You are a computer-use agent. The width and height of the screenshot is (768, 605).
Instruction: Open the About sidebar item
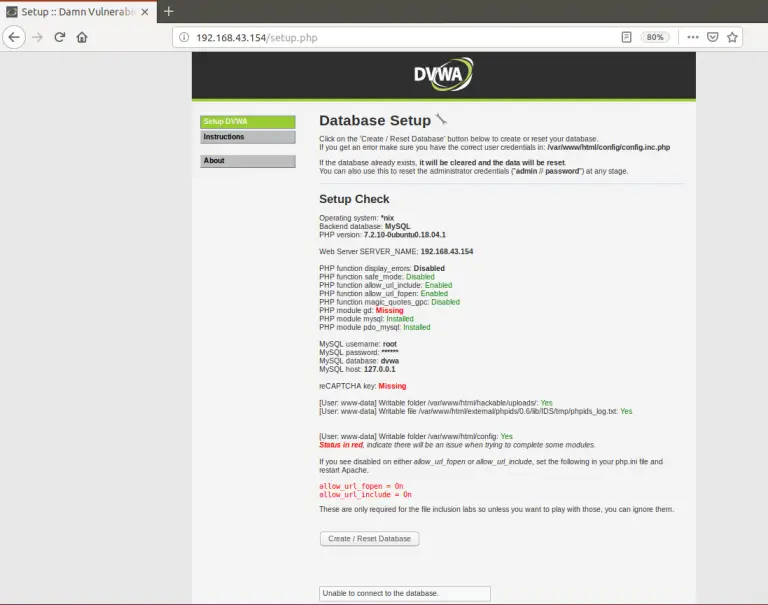tap(247, 161)
